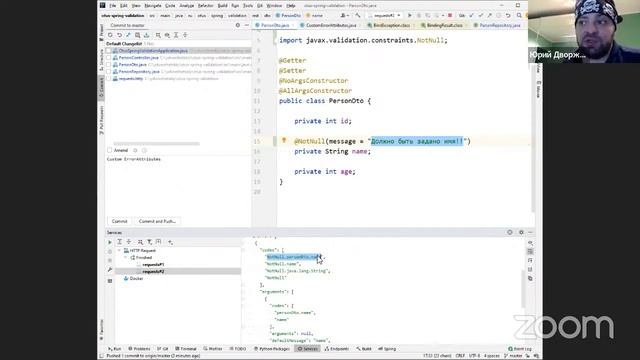Click the Shelve icon in commit toolbar
Image resolution: width=640 pixels, height=360 pixels.
(146, 35)
